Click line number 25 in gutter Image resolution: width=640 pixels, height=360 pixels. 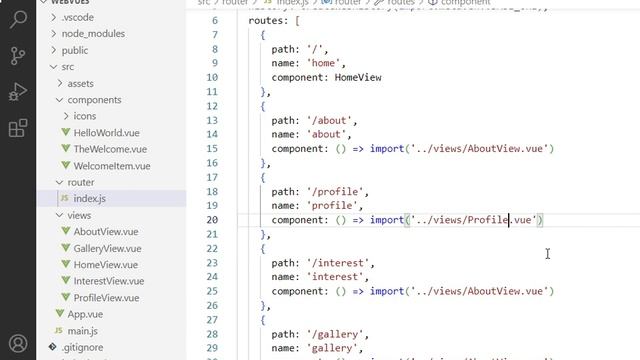coord(212,291)
